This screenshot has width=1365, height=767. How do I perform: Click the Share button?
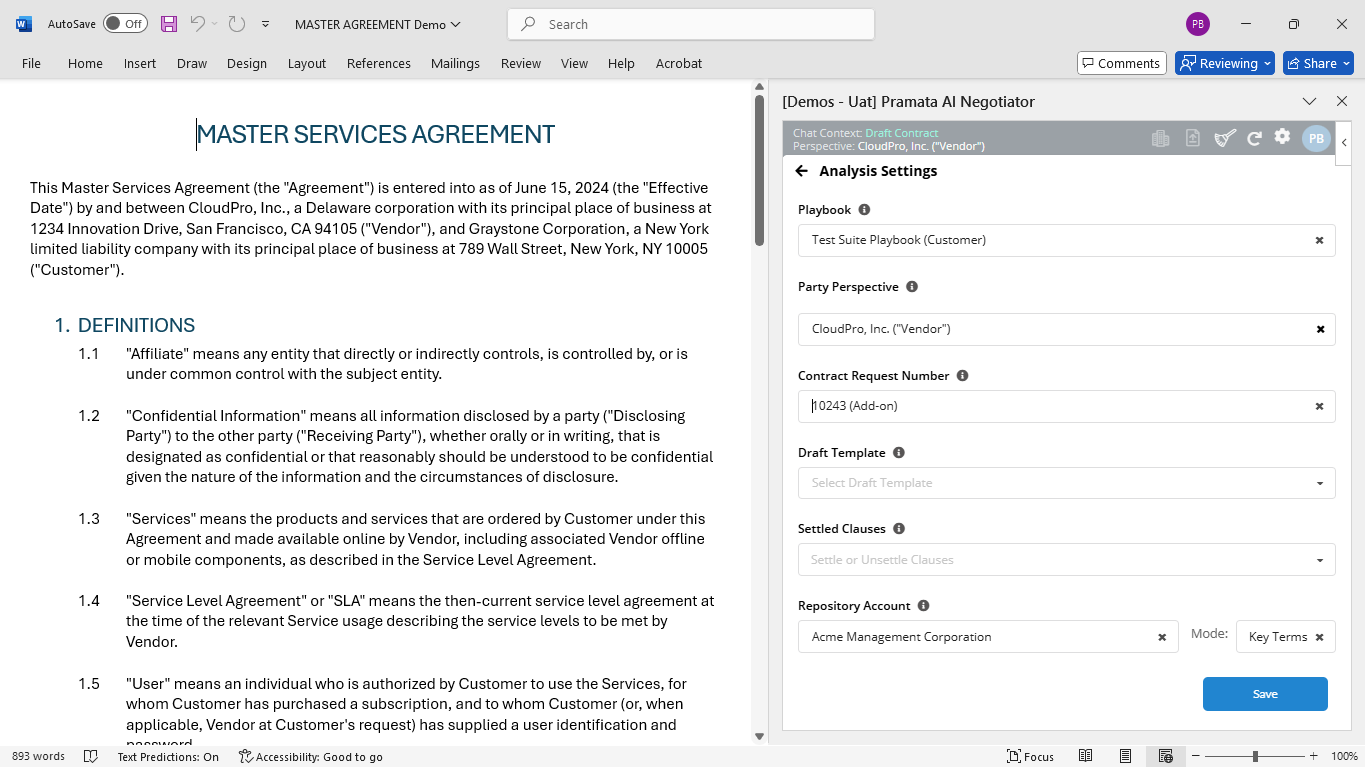(x=1318, y=63)
